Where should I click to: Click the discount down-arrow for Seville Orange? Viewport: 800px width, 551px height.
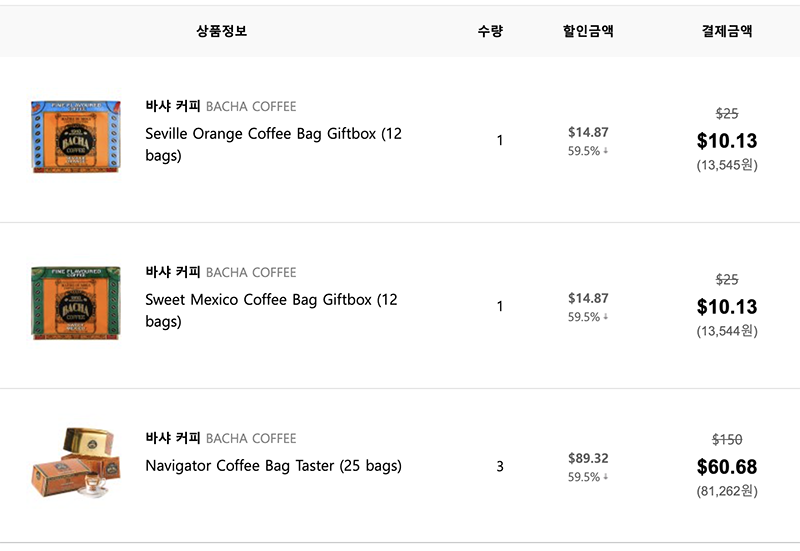coord(606,151)
